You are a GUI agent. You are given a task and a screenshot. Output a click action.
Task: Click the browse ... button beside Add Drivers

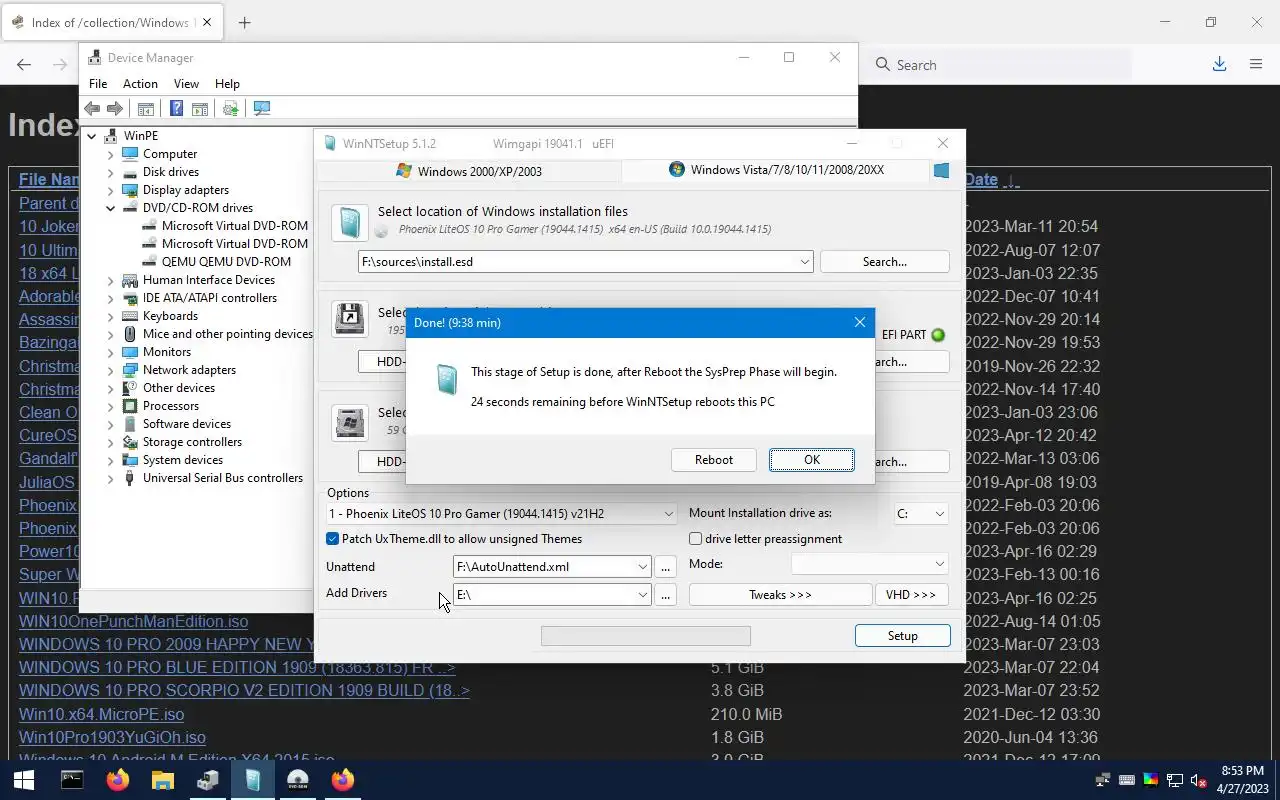(666, 595)
